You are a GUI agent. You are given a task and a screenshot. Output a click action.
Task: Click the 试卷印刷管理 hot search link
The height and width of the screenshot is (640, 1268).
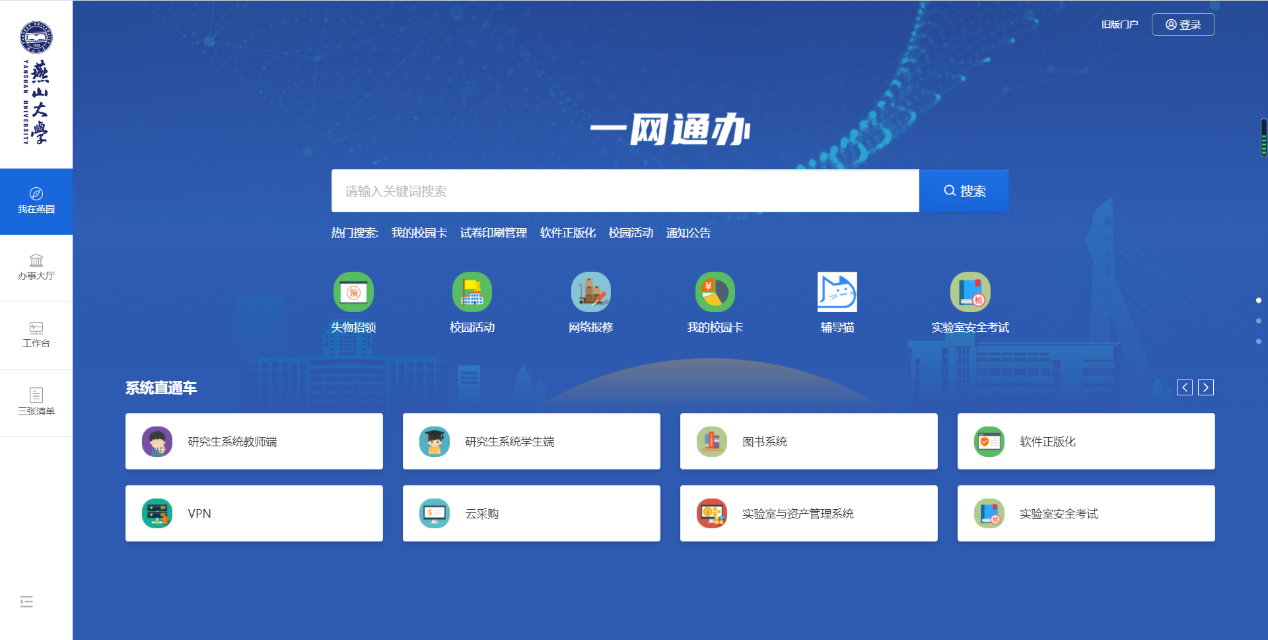492,231
